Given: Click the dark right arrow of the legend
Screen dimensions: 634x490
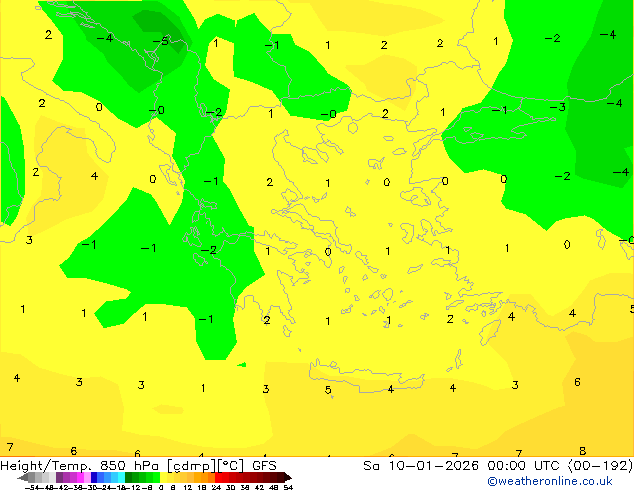Looking at the screenshot, I should click(x=287, y=477).
